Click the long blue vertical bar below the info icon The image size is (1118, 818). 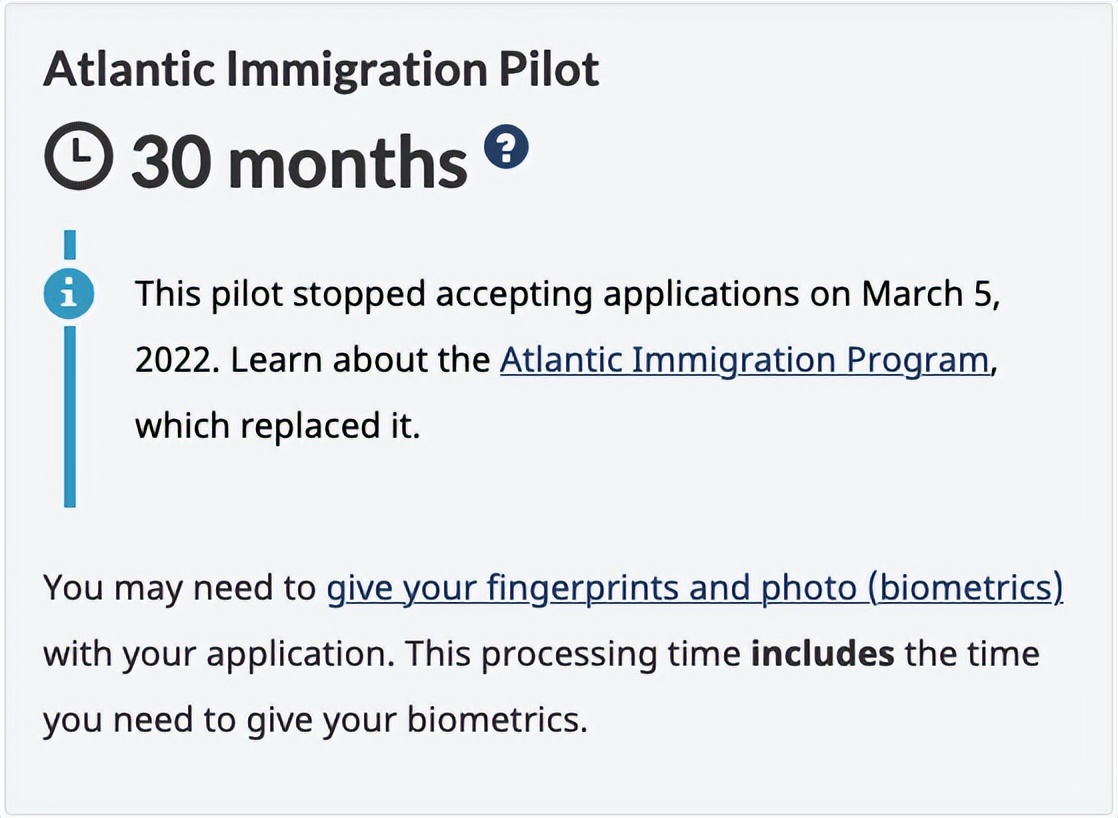70,416
